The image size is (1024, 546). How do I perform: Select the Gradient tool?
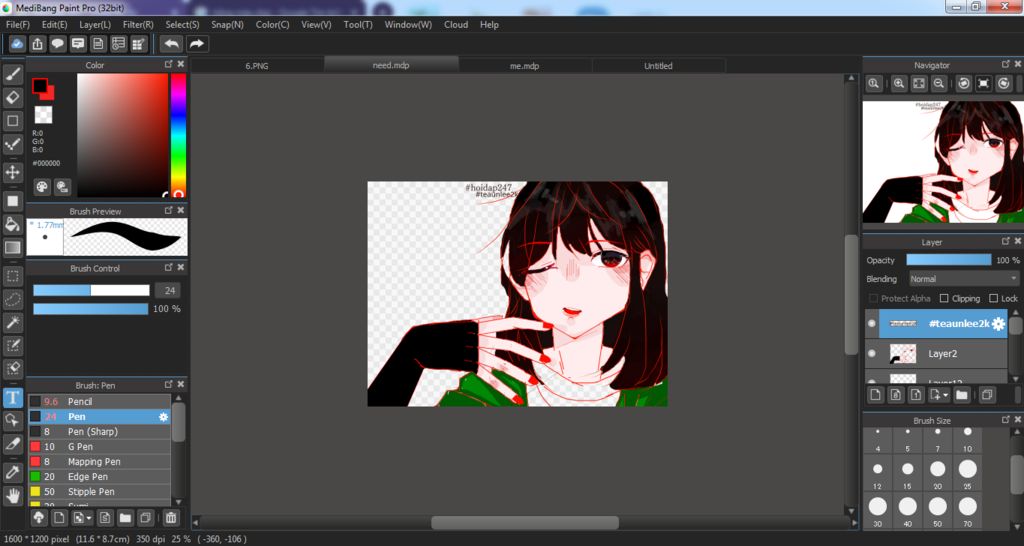tap(12, 248)
